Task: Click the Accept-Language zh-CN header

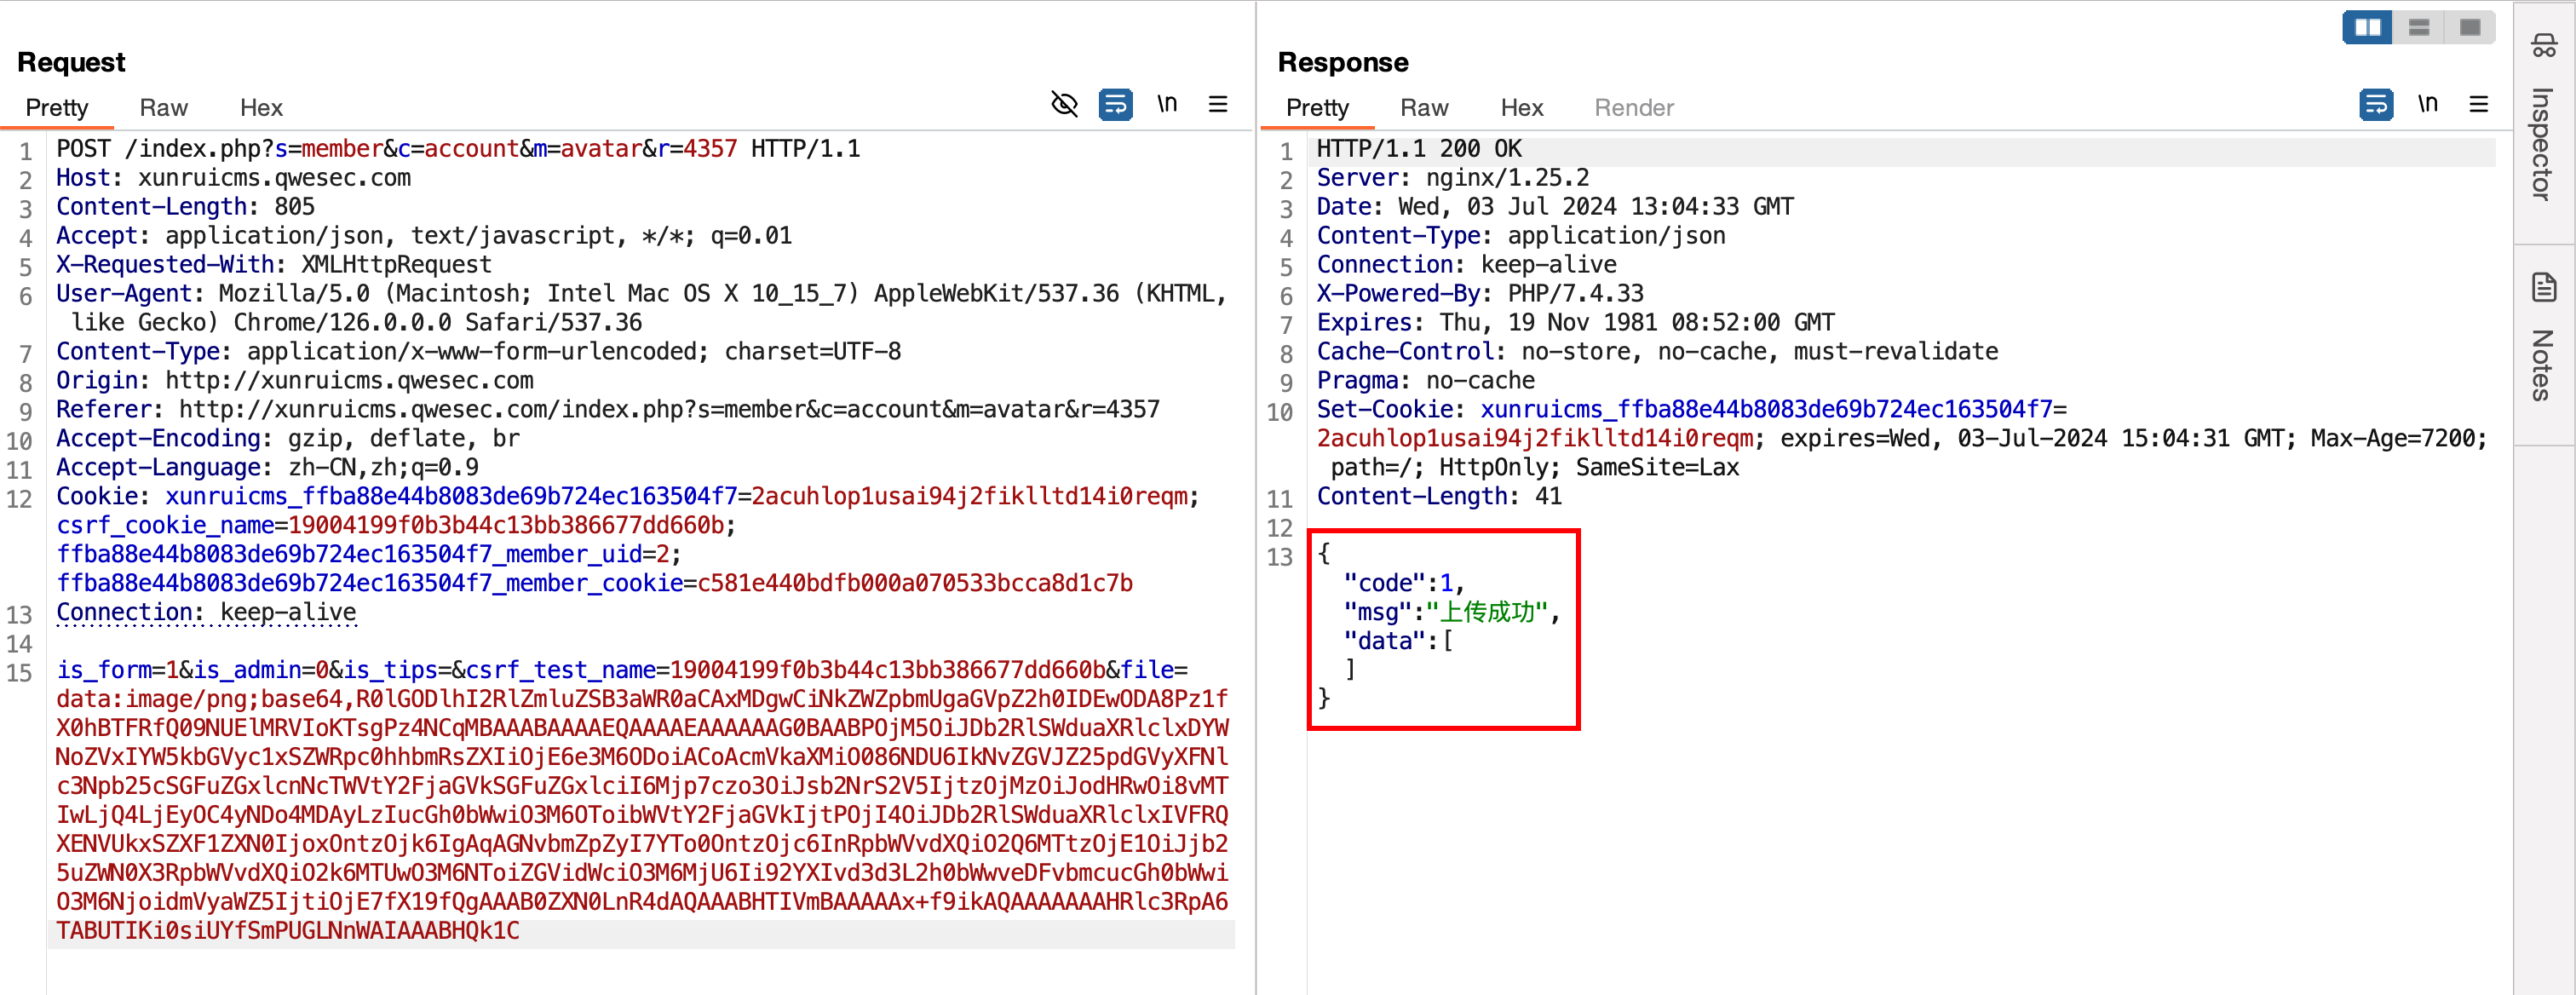Action: [x=267, y=468]
